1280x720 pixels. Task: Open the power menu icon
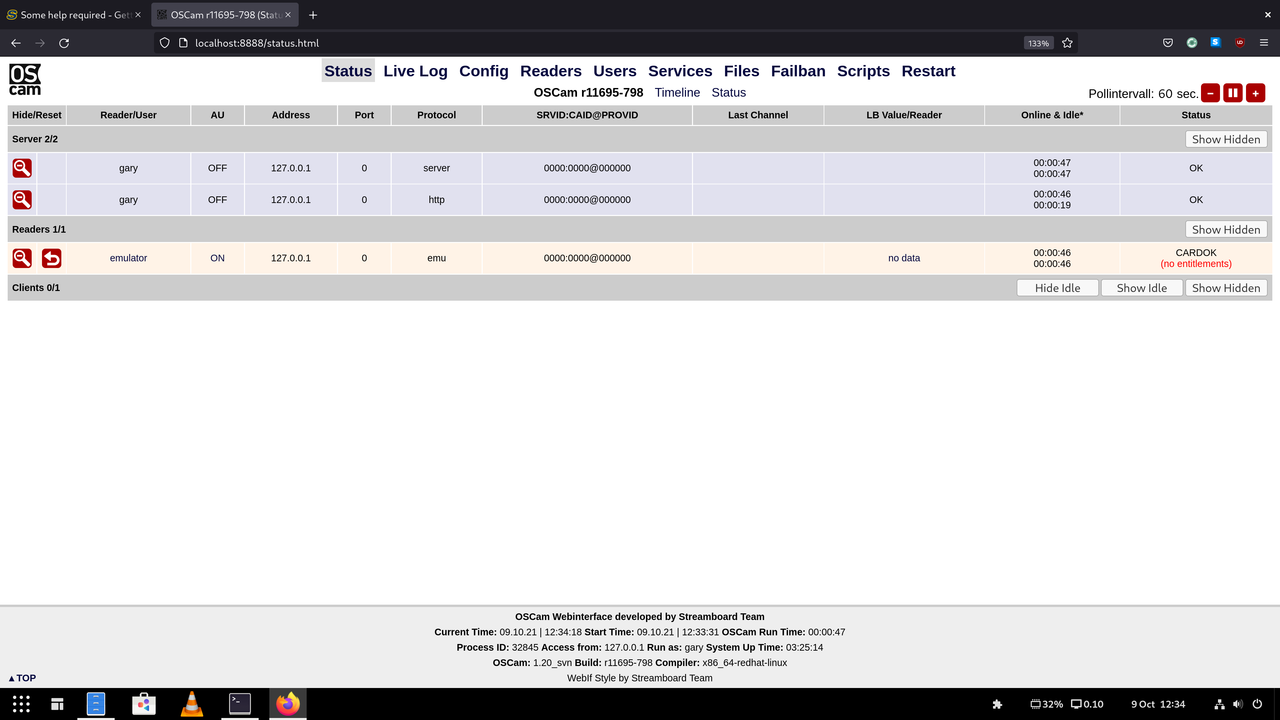(1257, 704)
